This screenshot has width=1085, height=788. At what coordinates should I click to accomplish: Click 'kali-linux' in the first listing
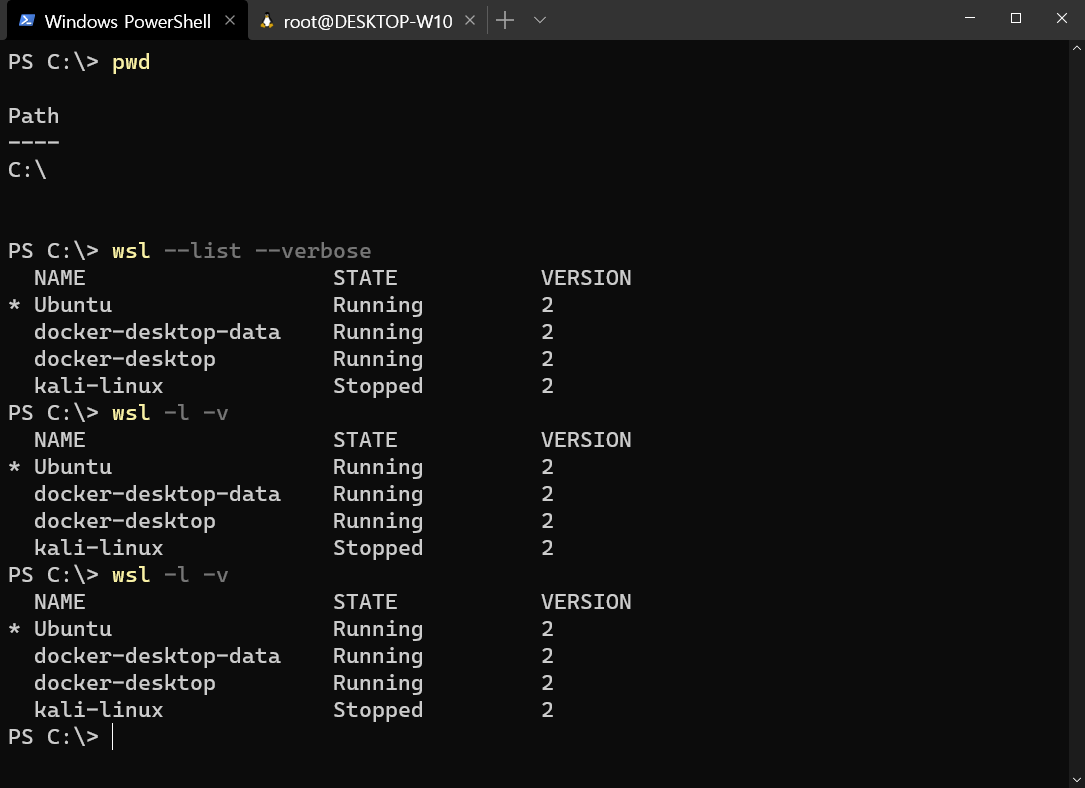pyautogui.click(x=98, y=385)
